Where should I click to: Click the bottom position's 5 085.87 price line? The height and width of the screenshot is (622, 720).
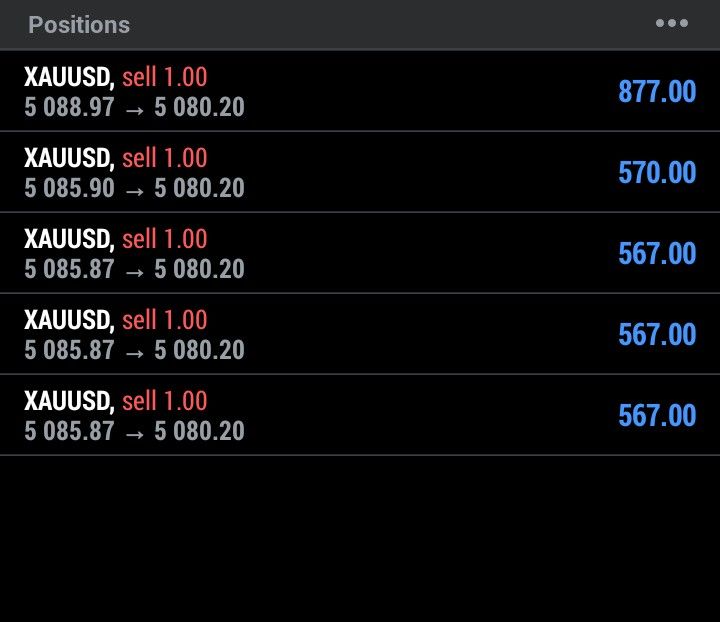[134, 431]
